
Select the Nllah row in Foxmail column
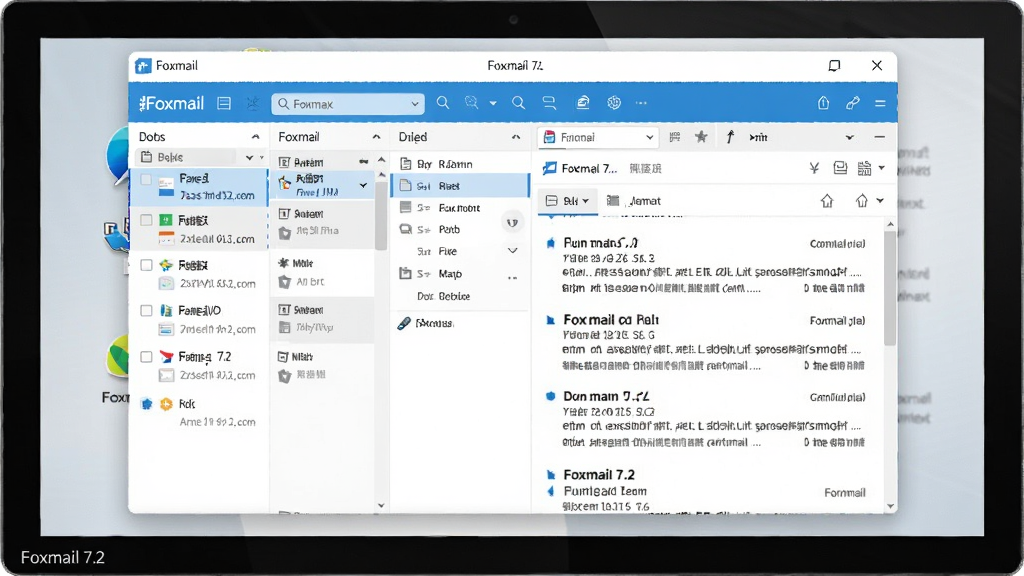323,366
